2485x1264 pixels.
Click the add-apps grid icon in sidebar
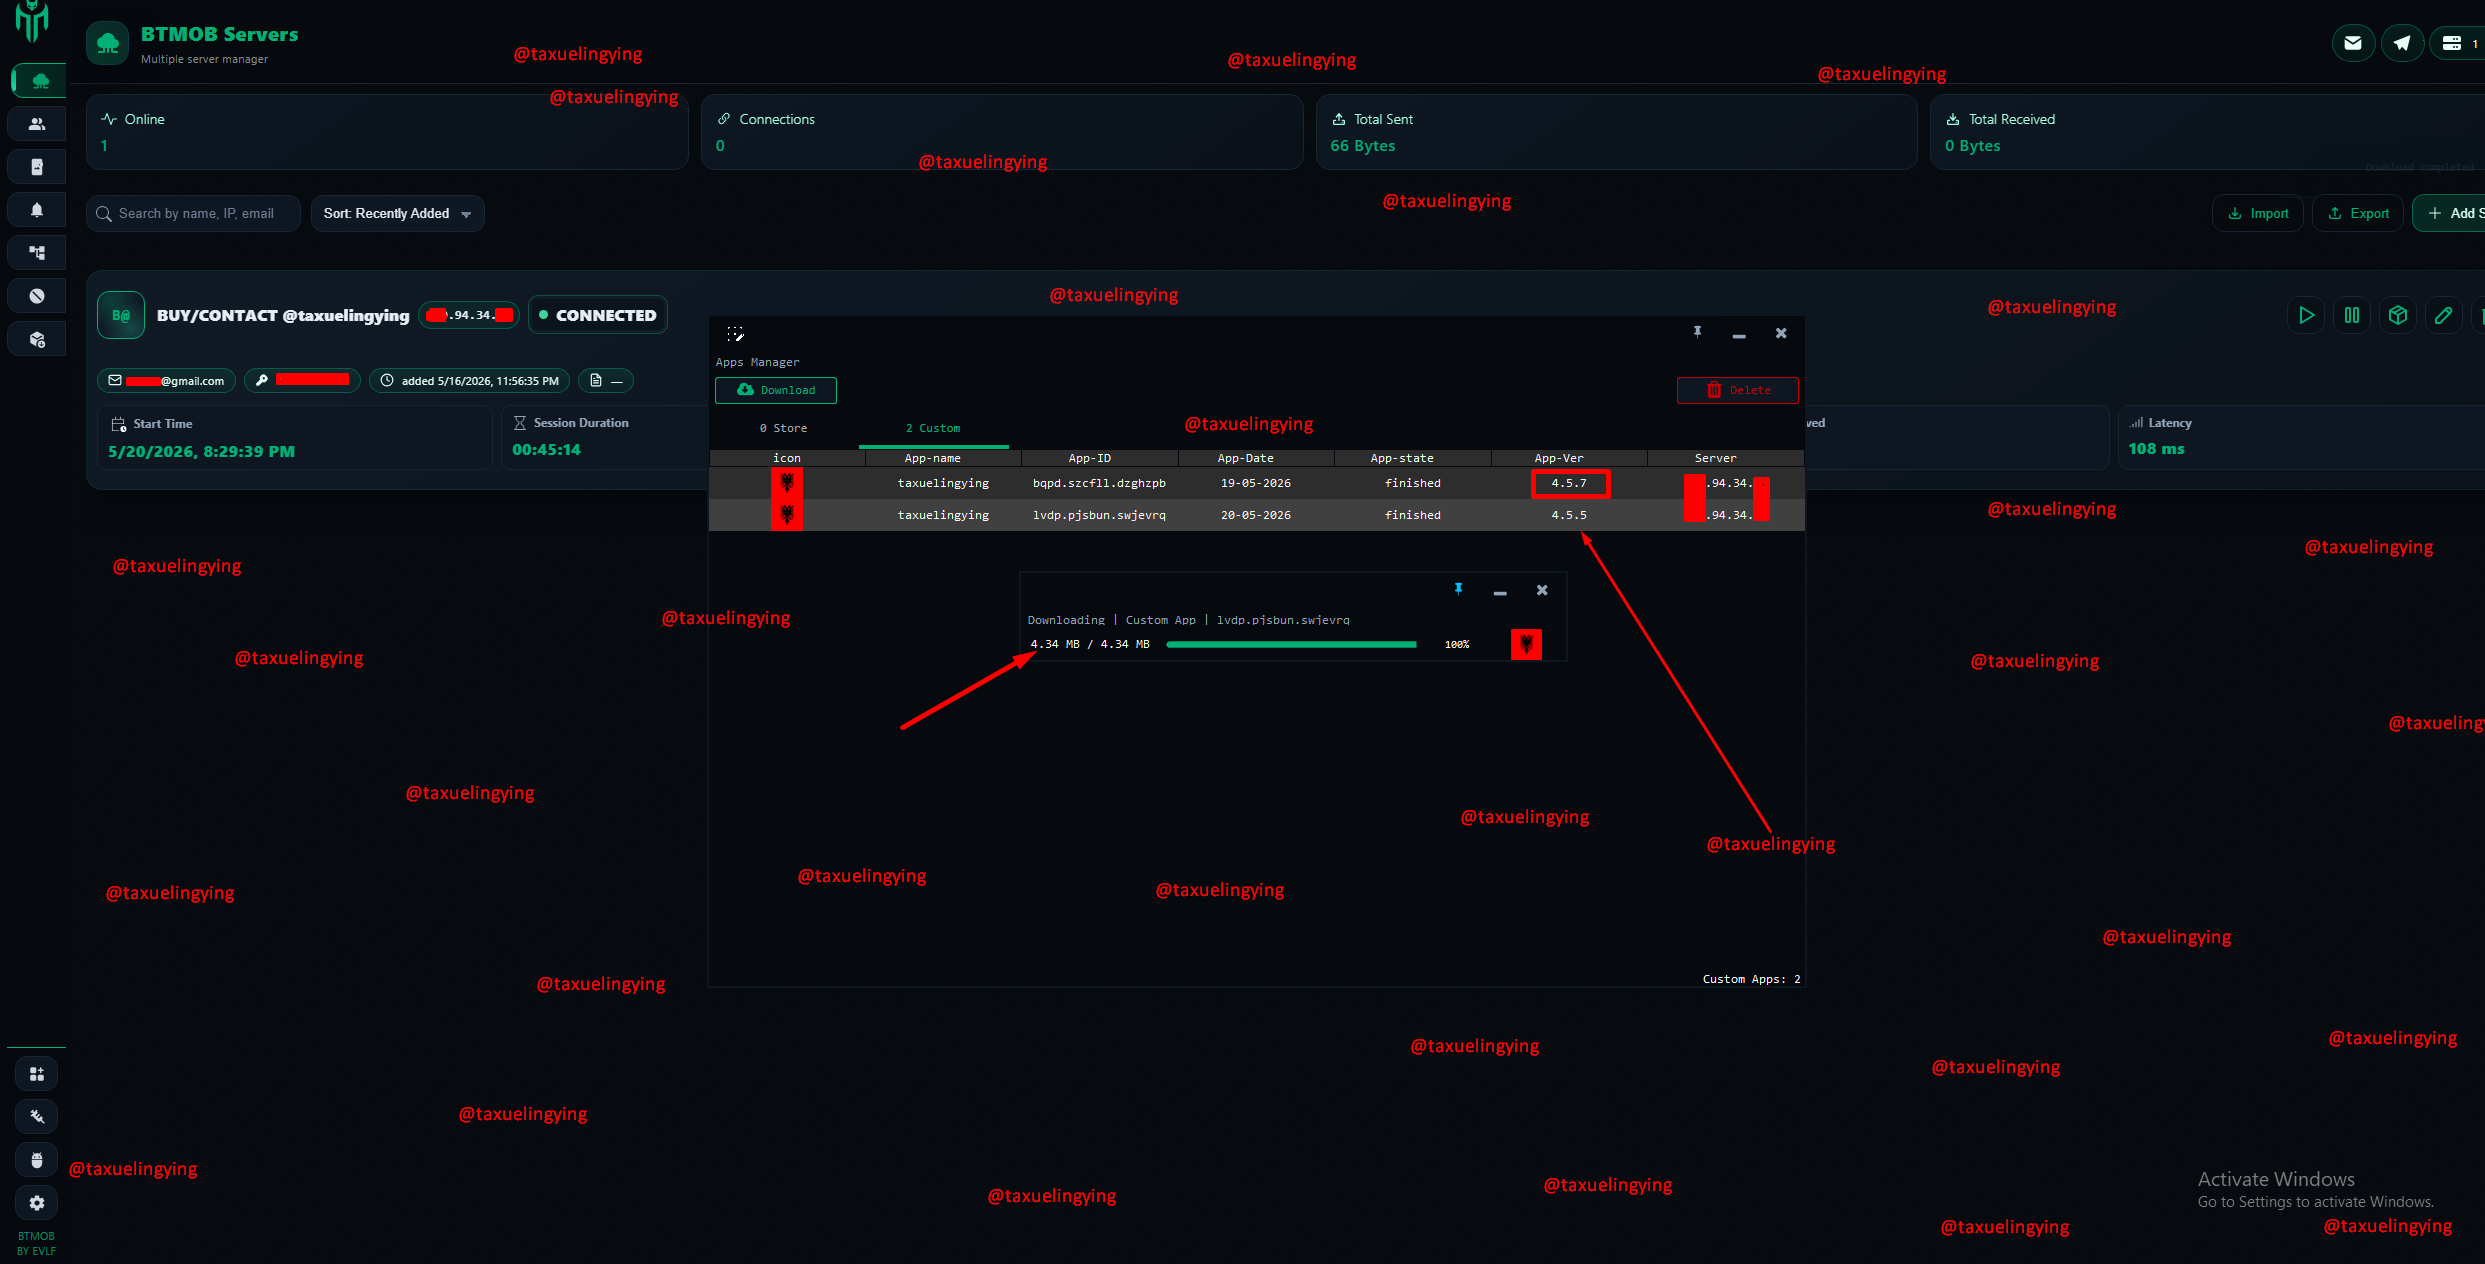tap(37, 1074)
